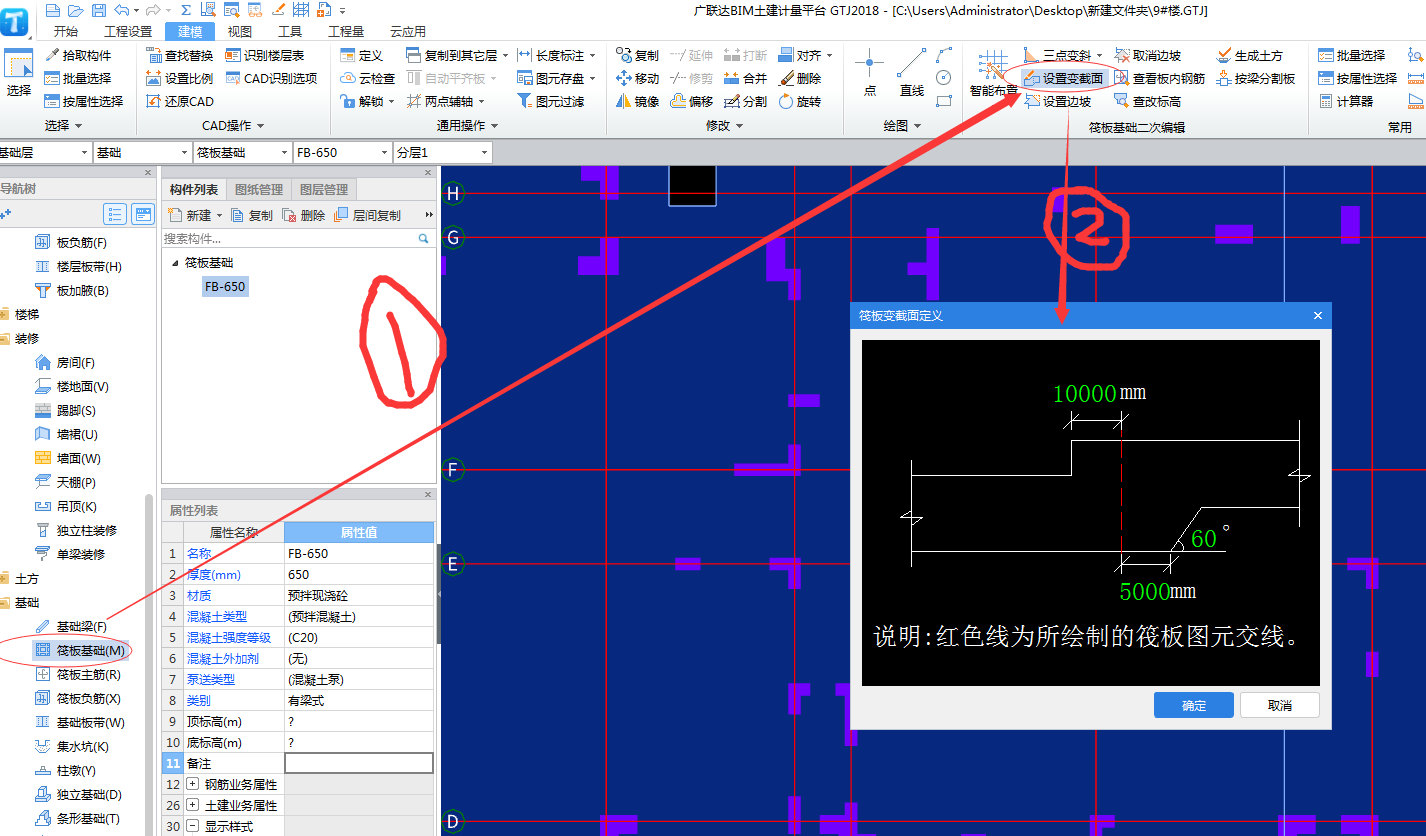
Task: Expand the 三点变斜 dropdown arrow
Action: click(1099, 55)
